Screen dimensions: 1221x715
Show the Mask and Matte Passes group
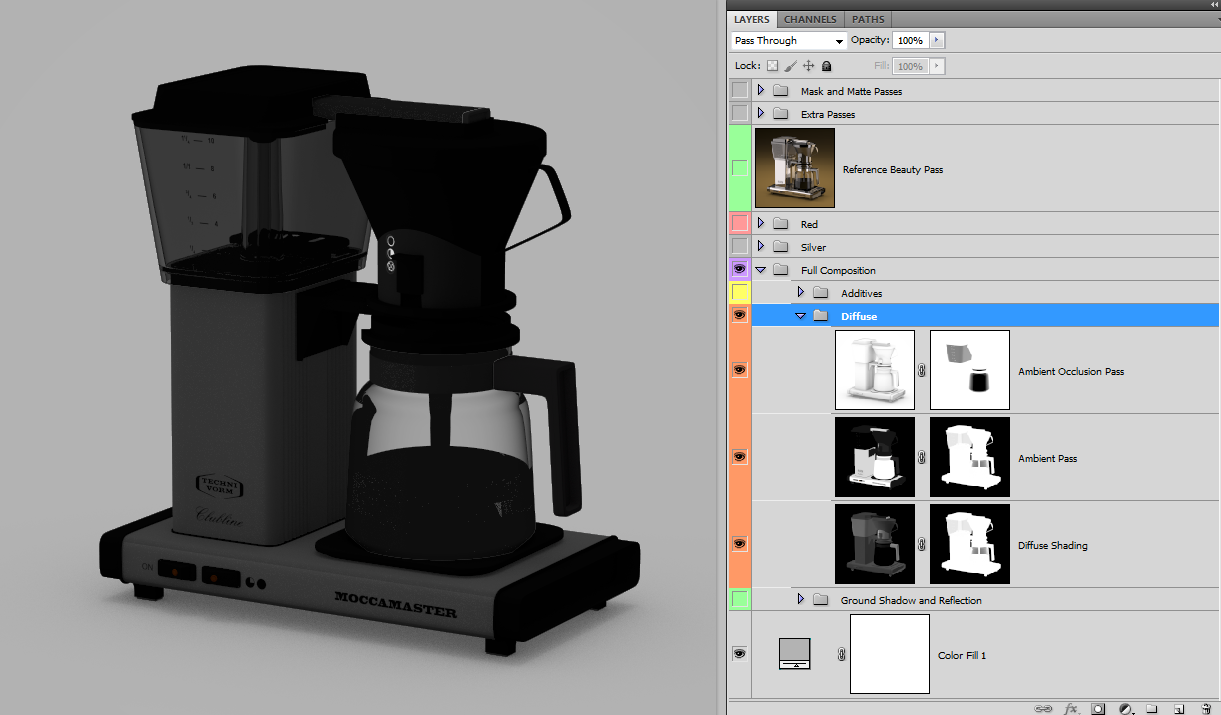click(740, 90)
